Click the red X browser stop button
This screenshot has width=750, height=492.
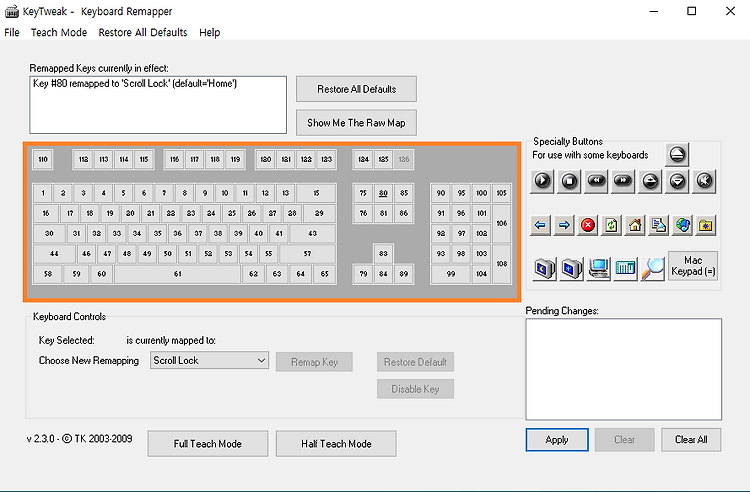point(588,225)
